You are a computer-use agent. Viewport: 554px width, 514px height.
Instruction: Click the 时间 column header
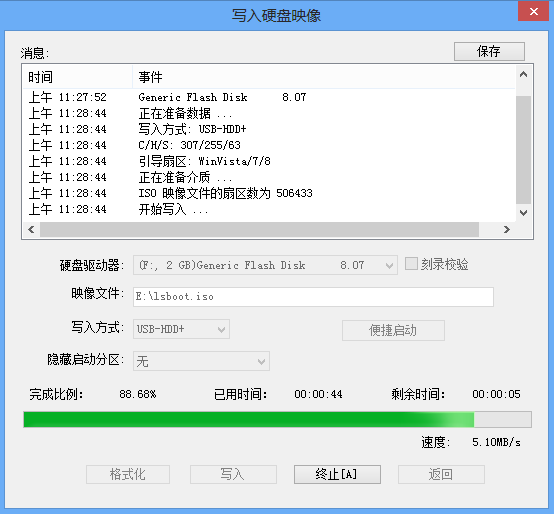click(78, 77)
